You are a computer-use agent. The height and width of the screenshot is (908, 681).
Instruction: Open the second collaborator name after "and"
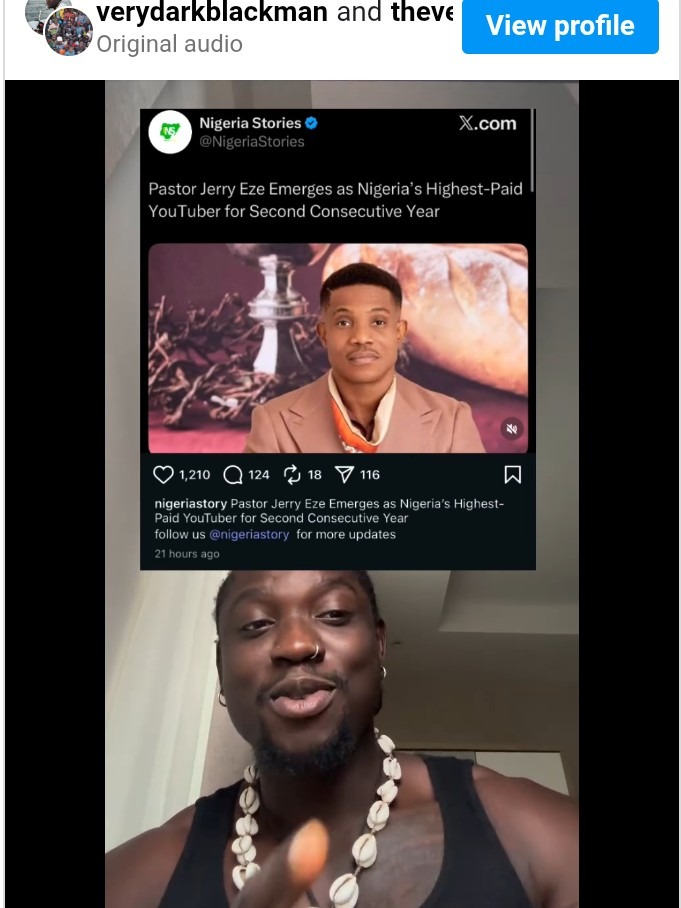point(422,13)
